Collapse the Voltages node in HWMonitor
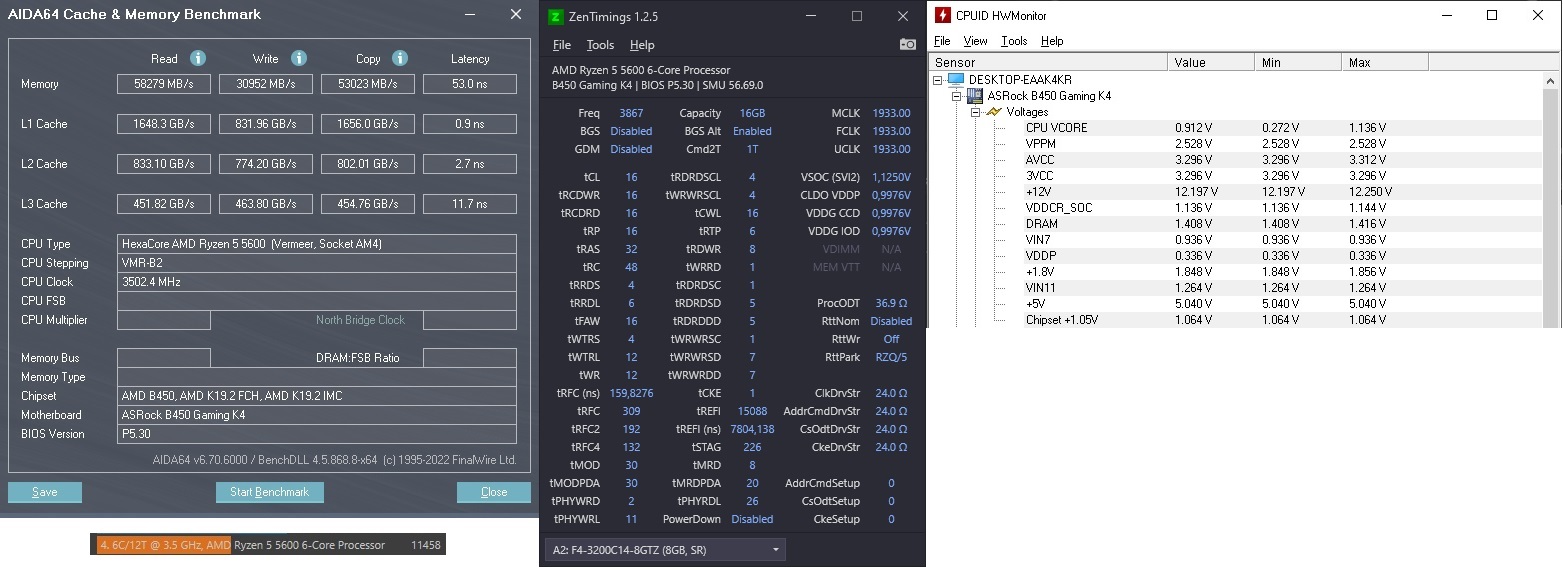 coord(975,112)
